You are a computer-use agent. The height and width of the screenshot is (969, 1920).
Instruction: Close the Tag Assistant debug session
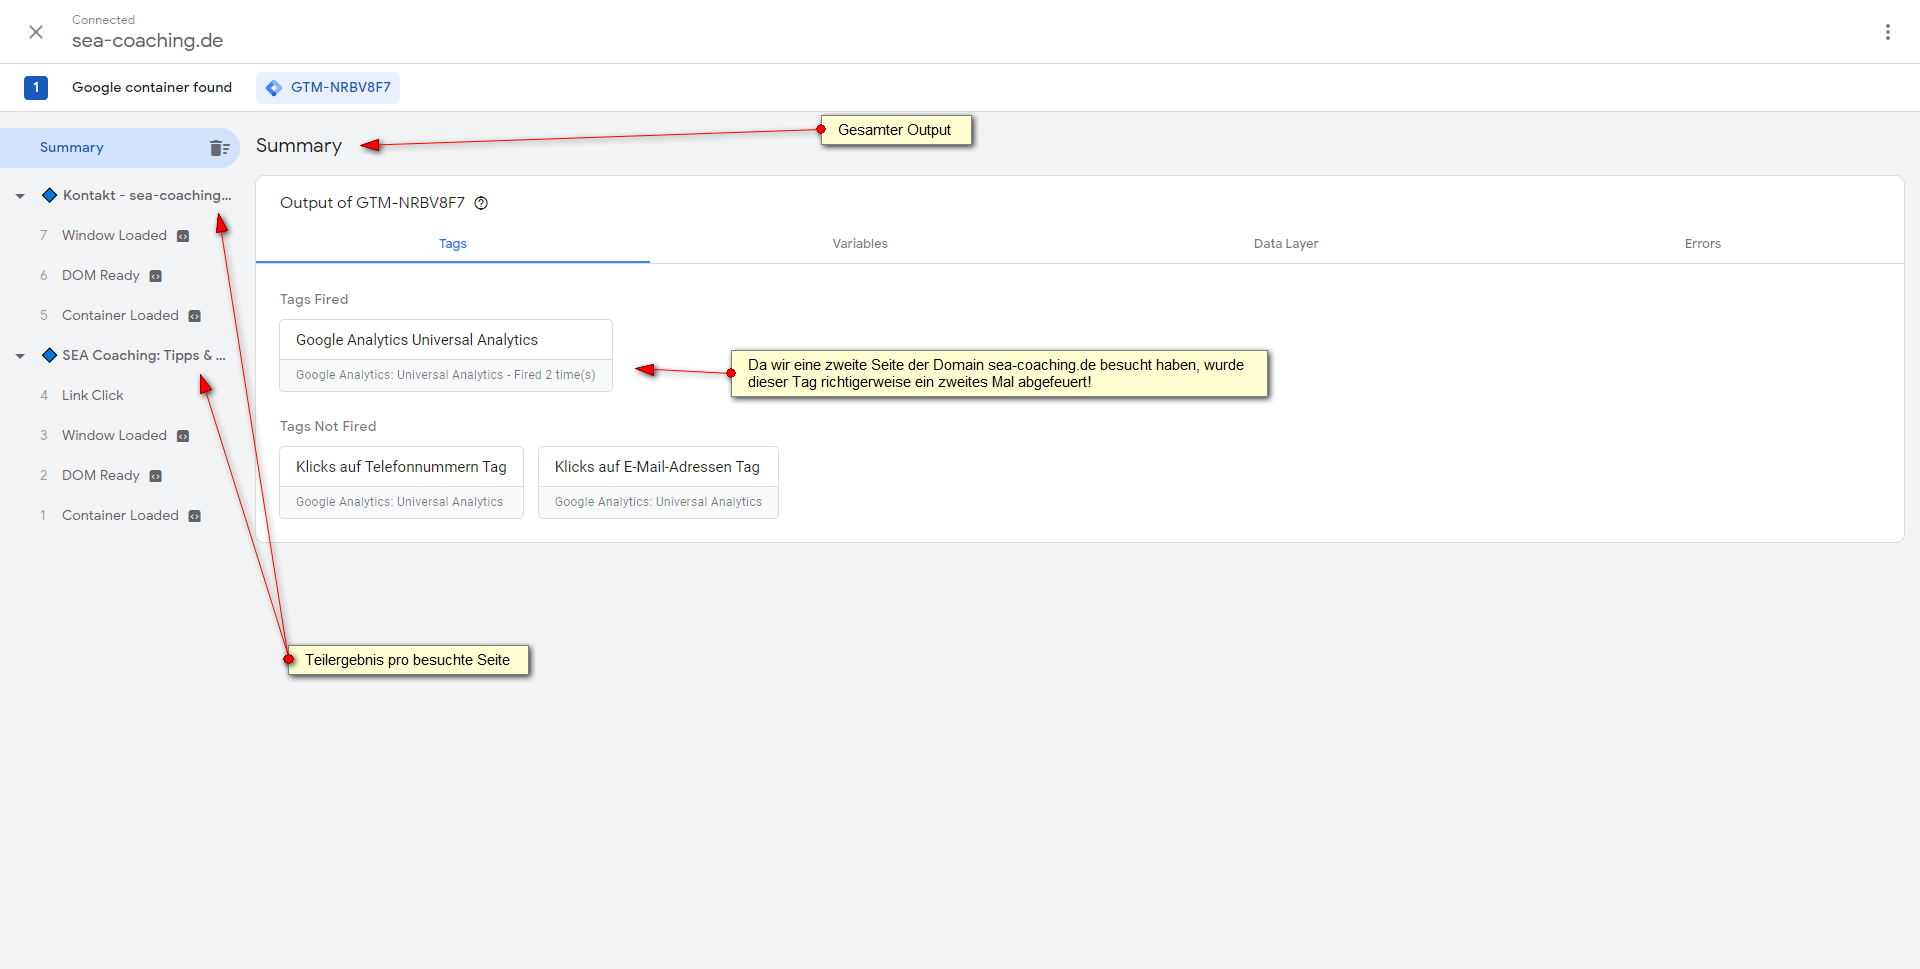pyautogui.click(x=36, y=32)
